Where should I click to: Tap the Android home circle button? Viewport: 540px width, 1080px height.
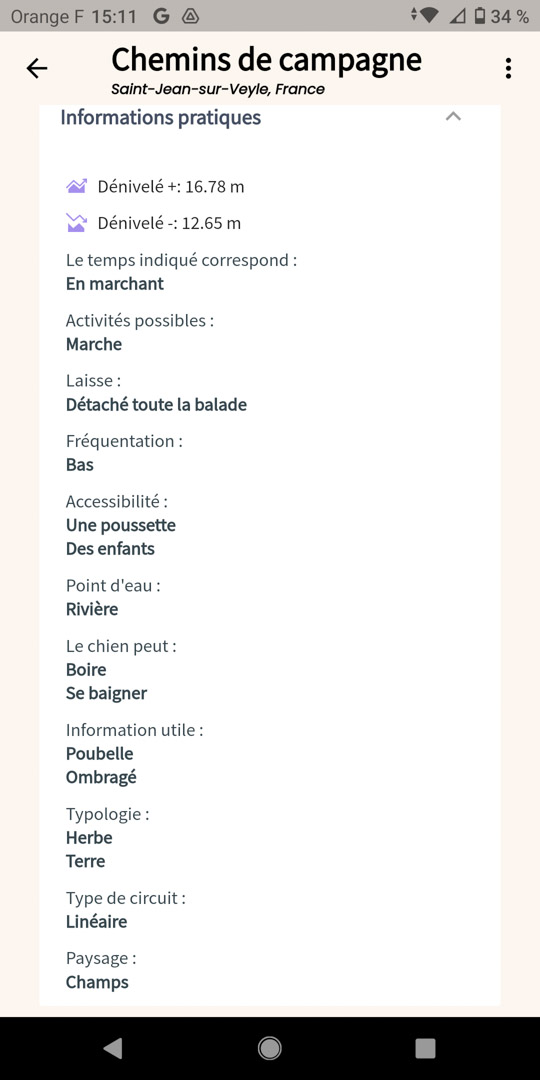coord(269,1048)
